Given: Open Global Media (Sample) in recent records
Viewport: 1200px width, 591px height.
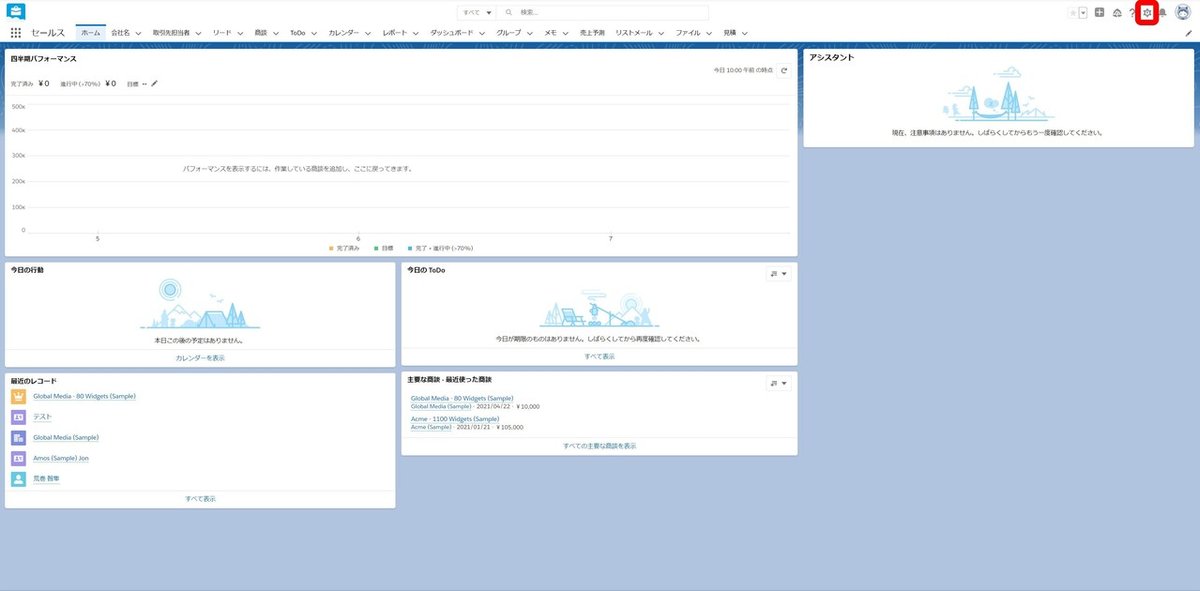Looking at the screenshot, I should [x=66, y=437].
